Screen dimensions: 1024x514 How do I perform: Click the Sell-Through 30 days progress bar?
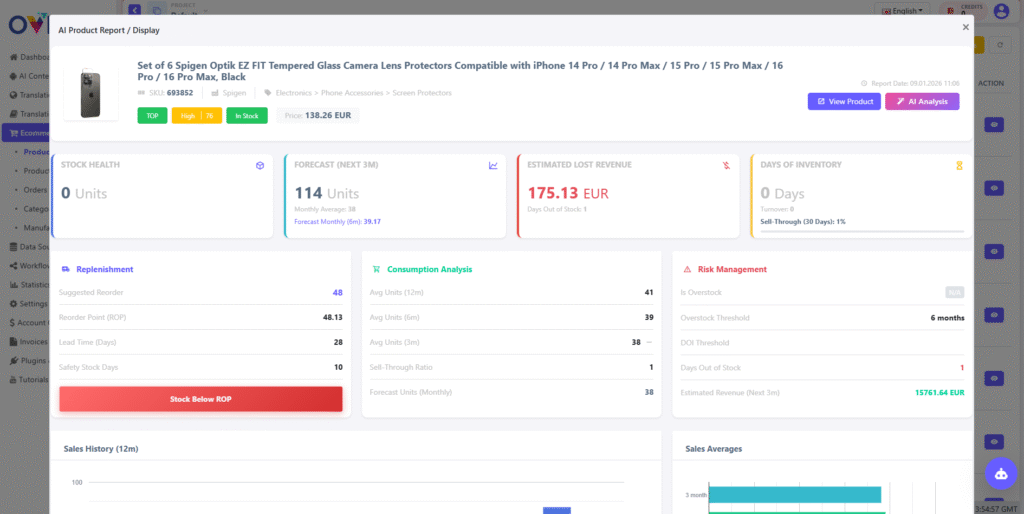tap(862, 231)
